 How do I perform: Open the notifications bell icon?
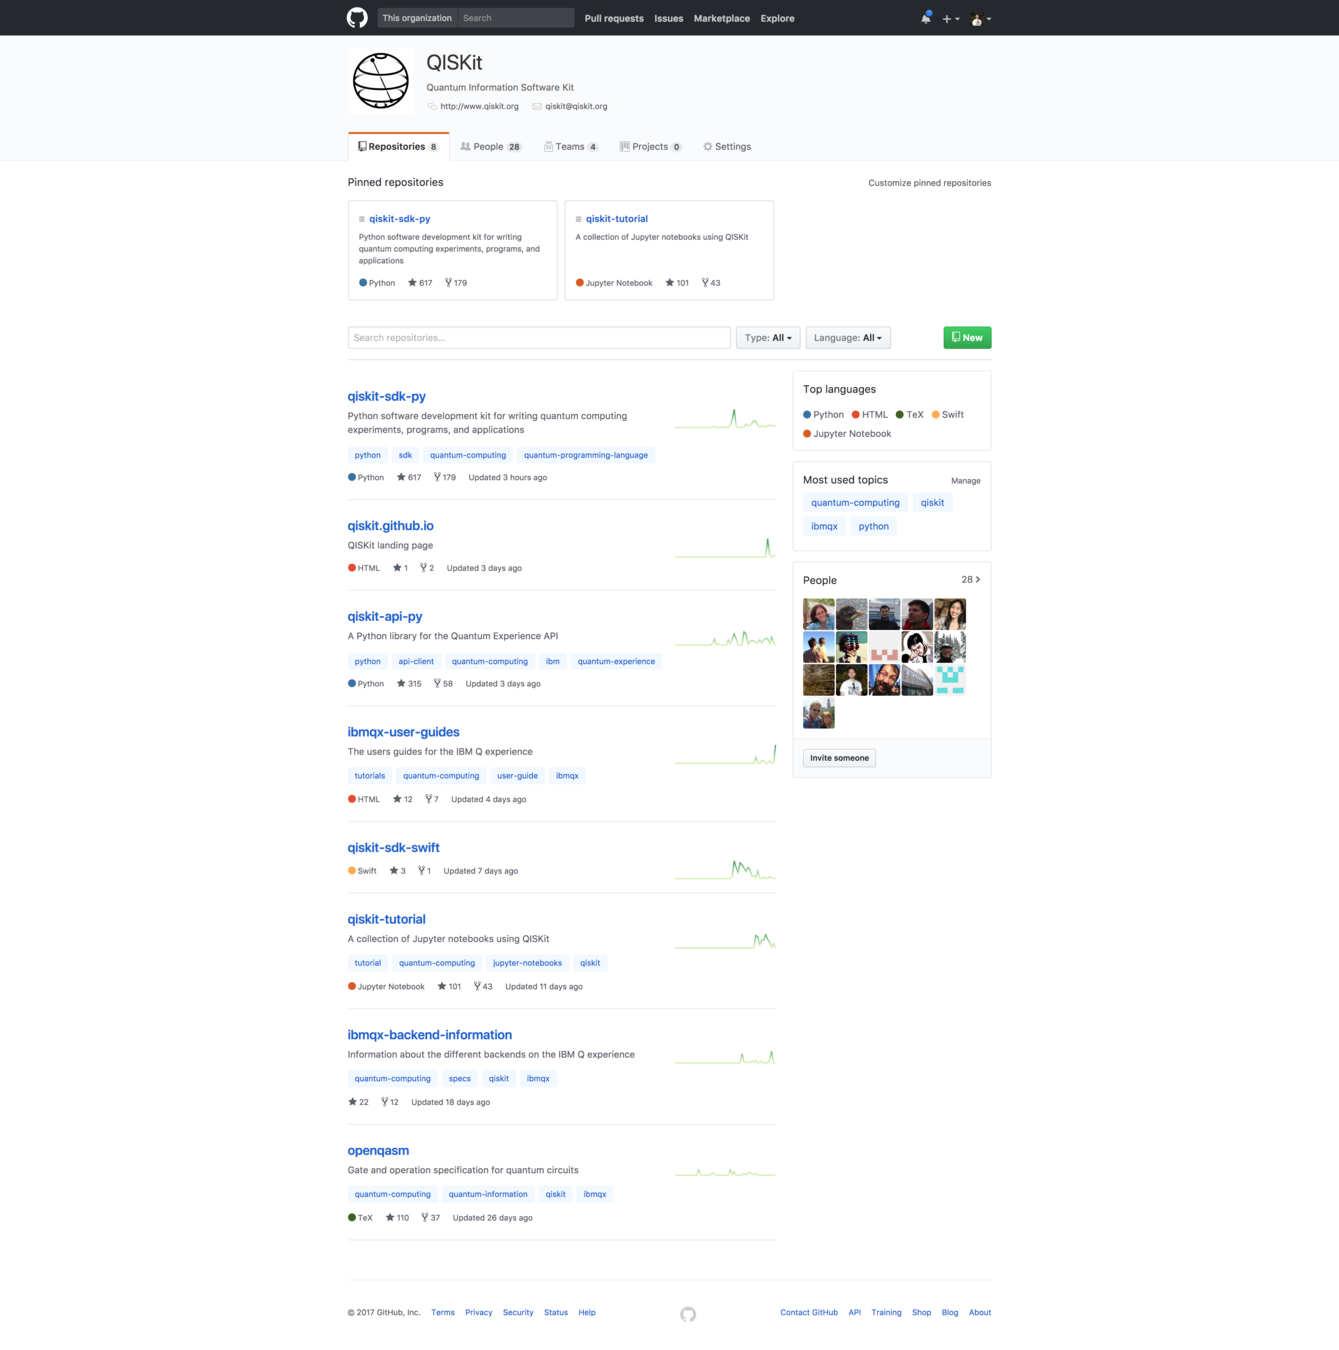(x=926, y=18)
